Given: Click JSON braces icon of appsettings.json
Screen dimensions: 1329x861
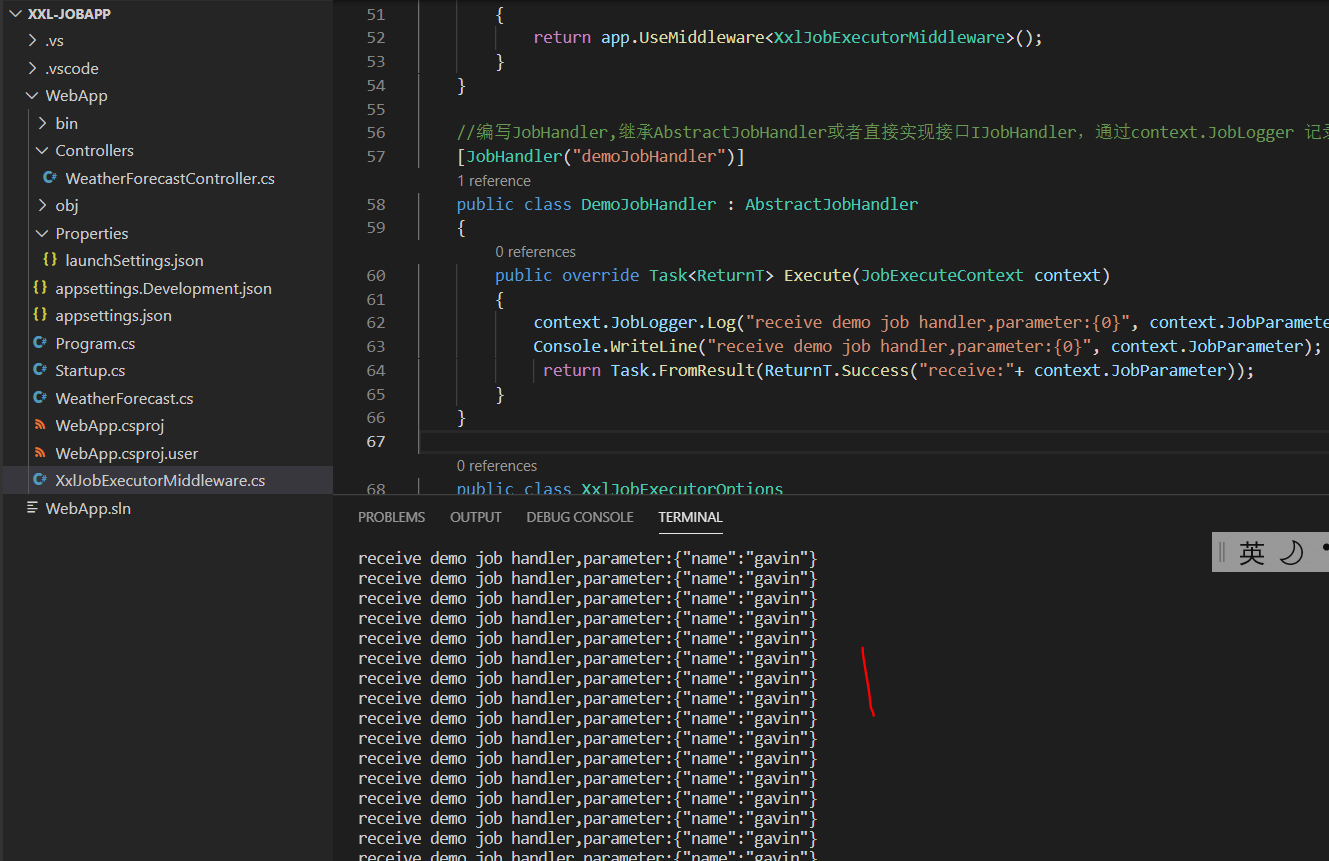Looking at the screenshot, I should point(40,315).
